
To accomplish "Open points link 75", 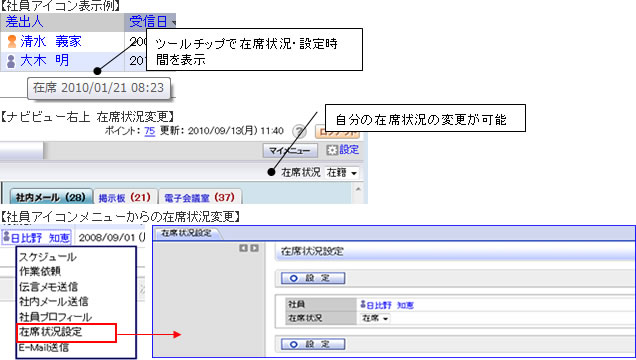I will [x=149, y=131].
